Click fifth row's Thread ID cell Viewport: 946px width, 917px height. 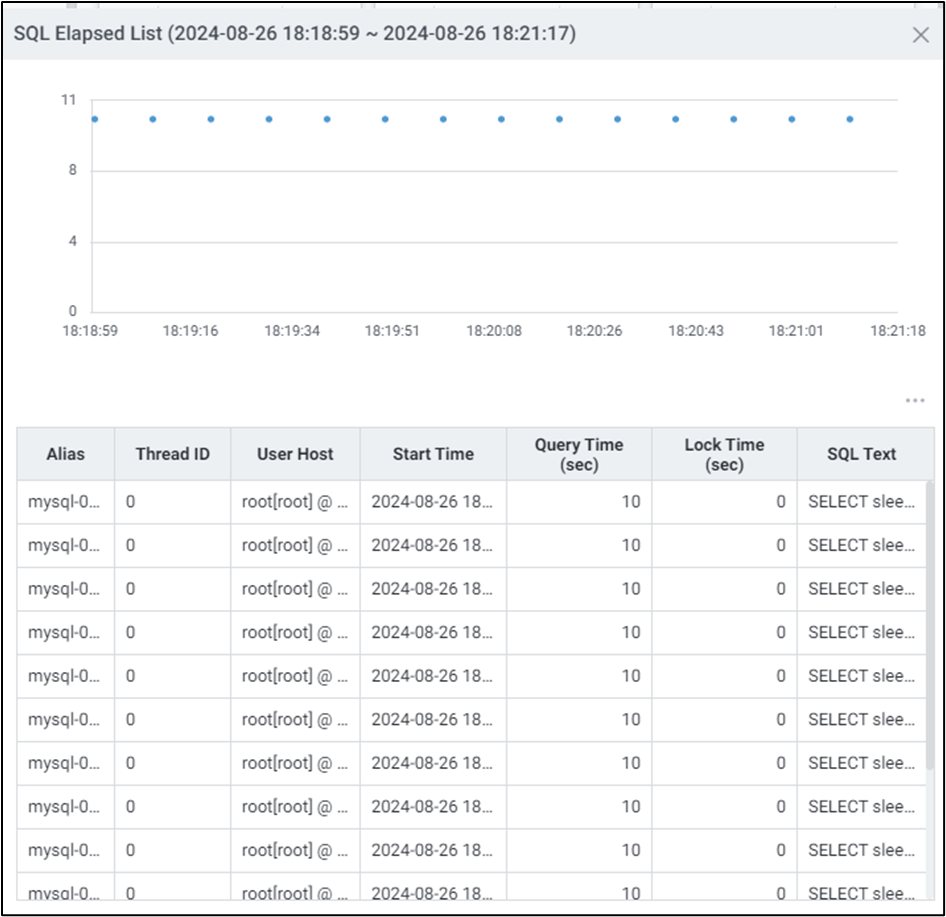(x=172, y=676)
